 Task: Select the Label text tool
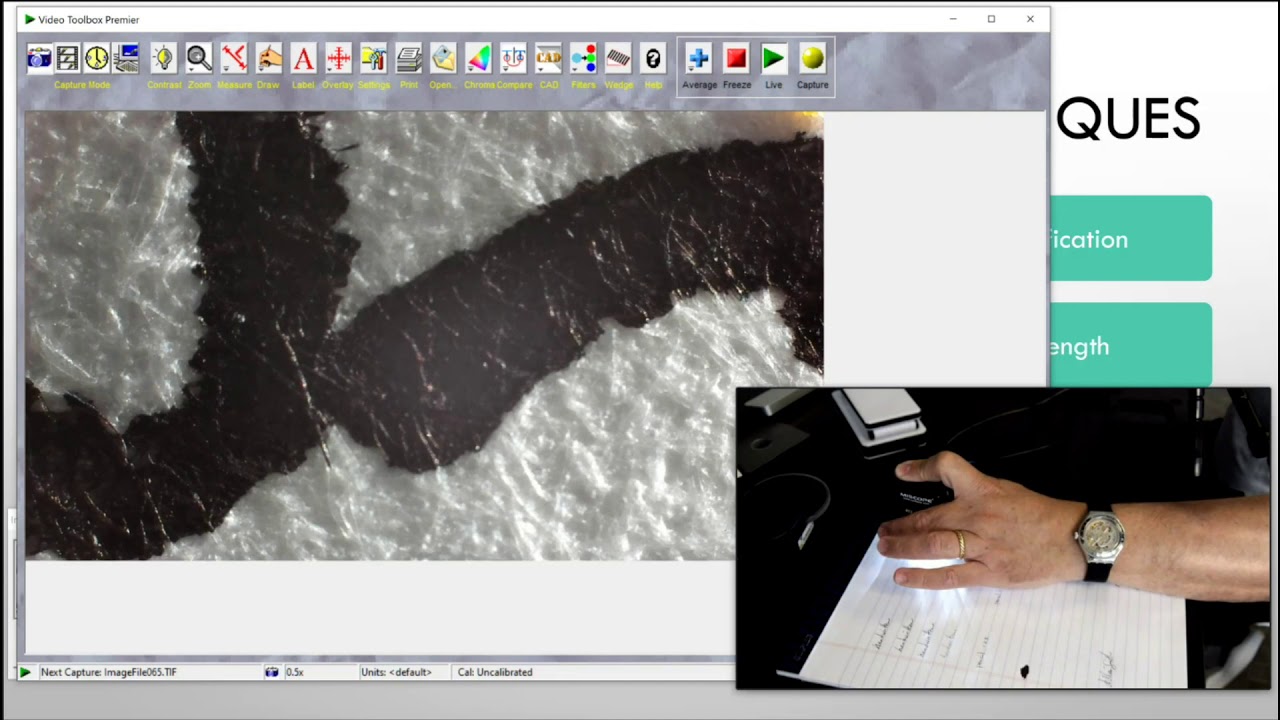(303, 59)
